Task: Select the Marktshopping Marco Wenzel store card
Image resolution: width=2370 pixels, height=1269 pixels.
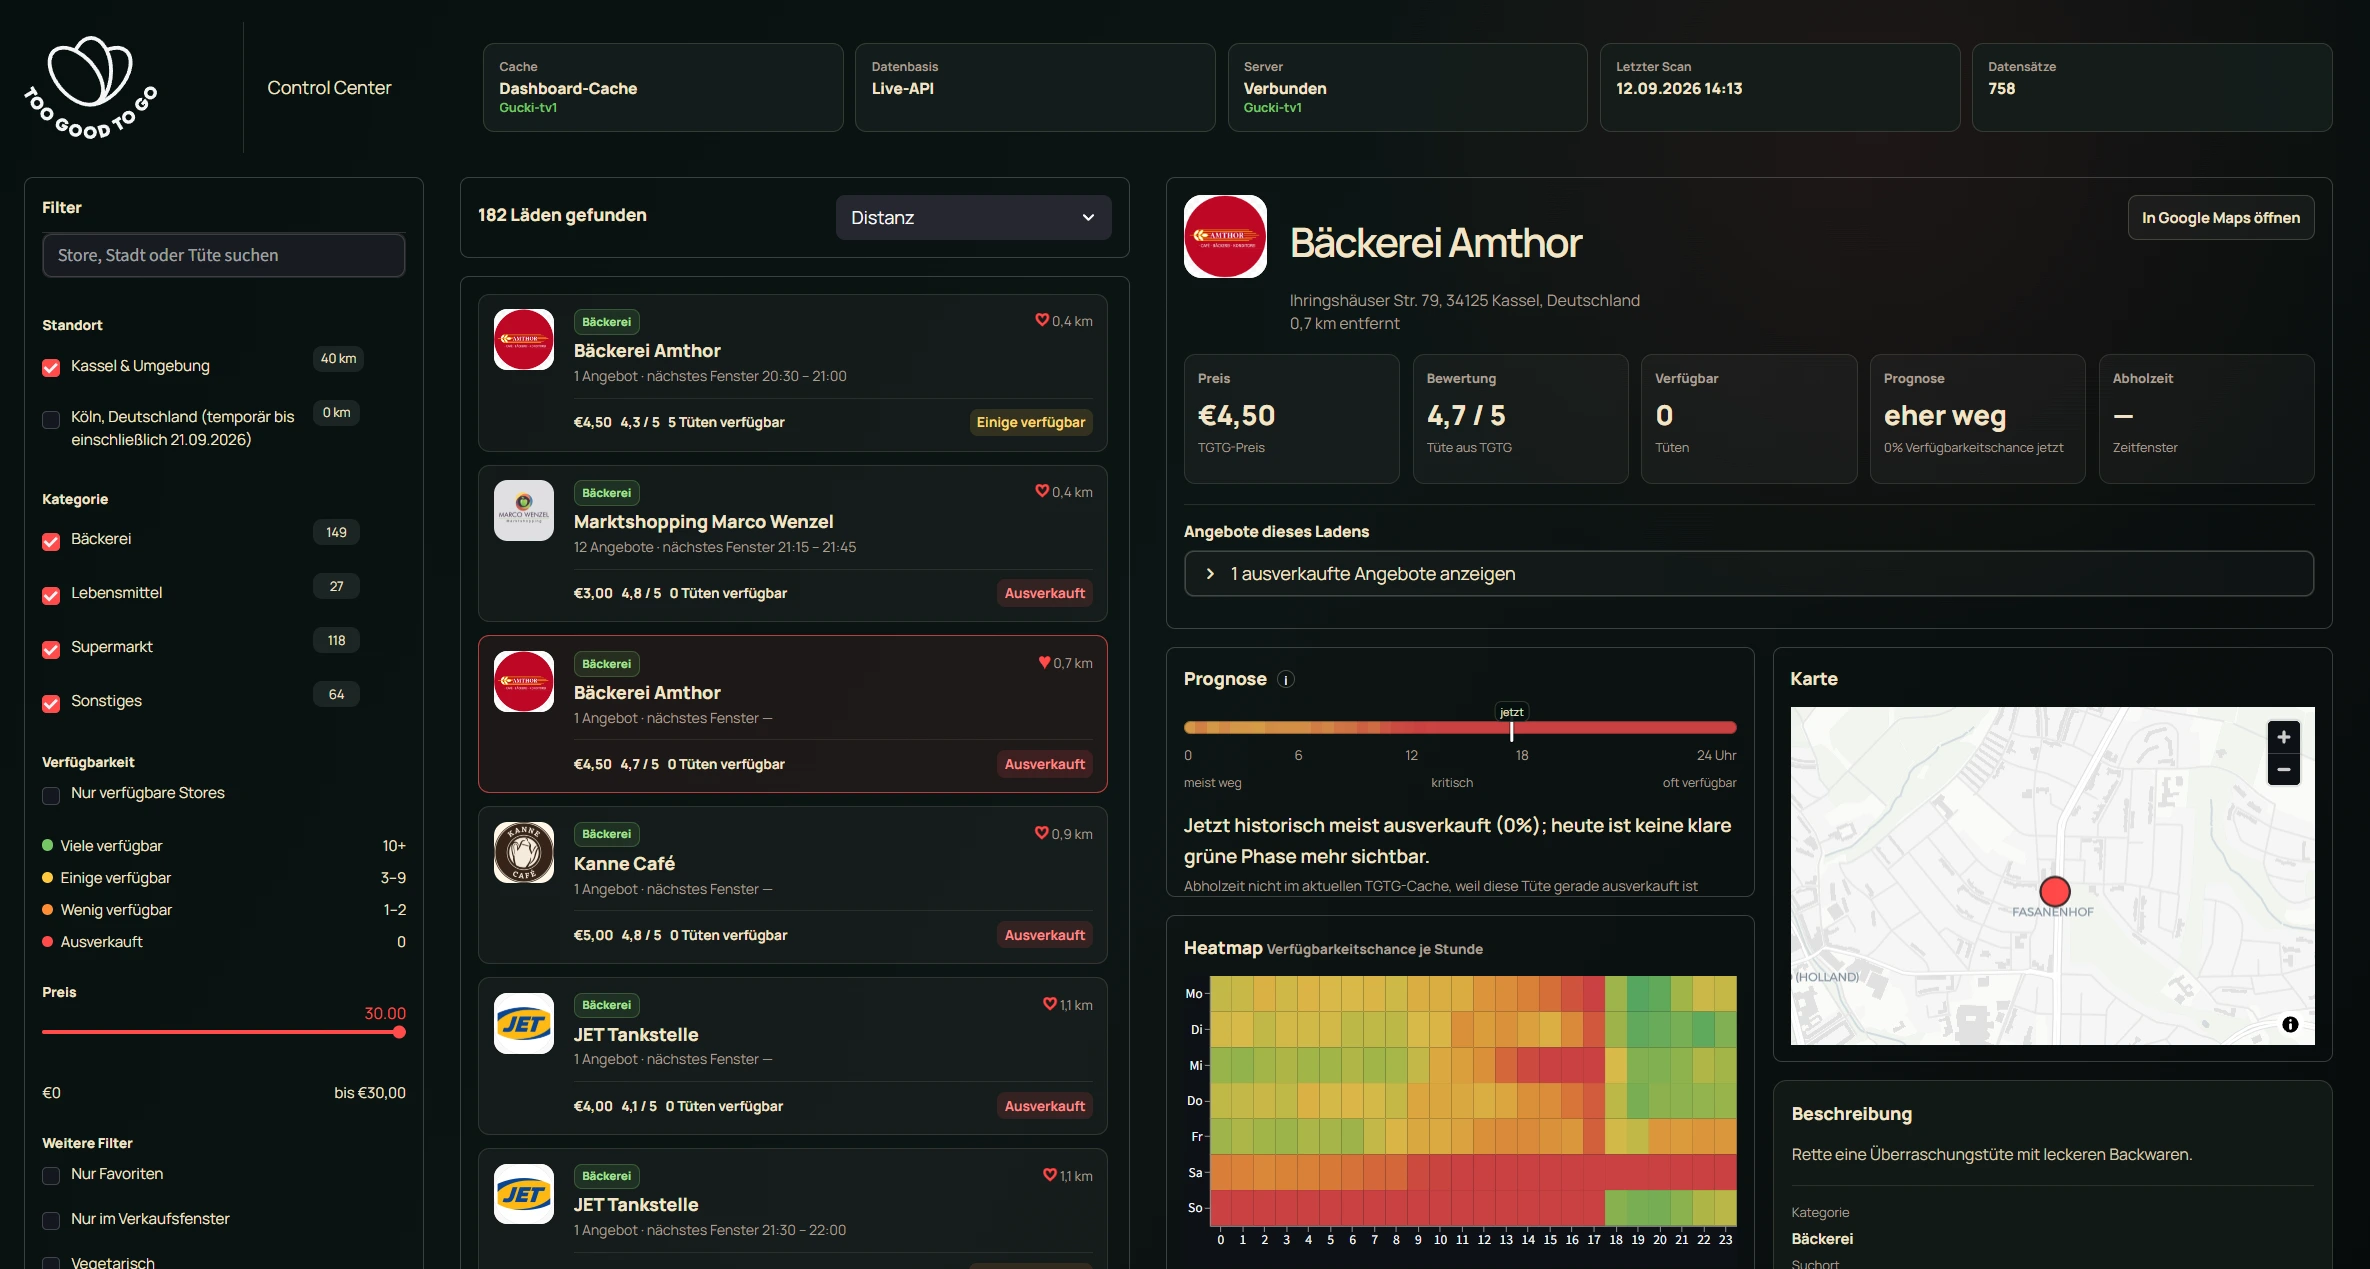Action: 792,543
